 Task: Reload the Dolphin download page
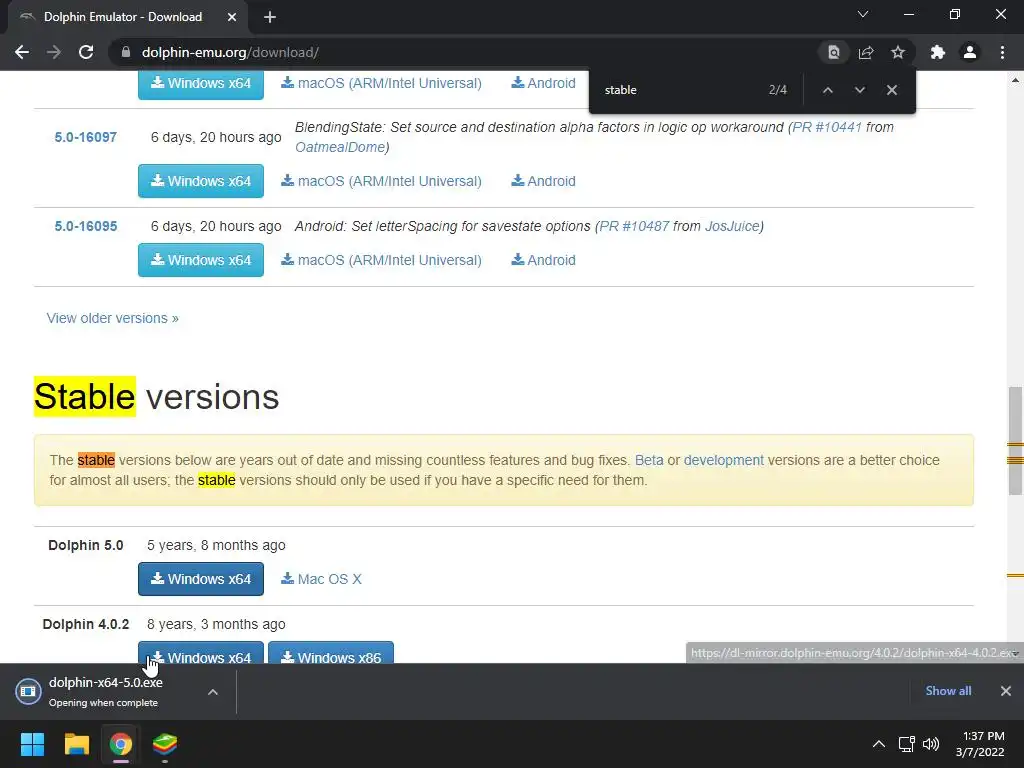tap(86, 52)
